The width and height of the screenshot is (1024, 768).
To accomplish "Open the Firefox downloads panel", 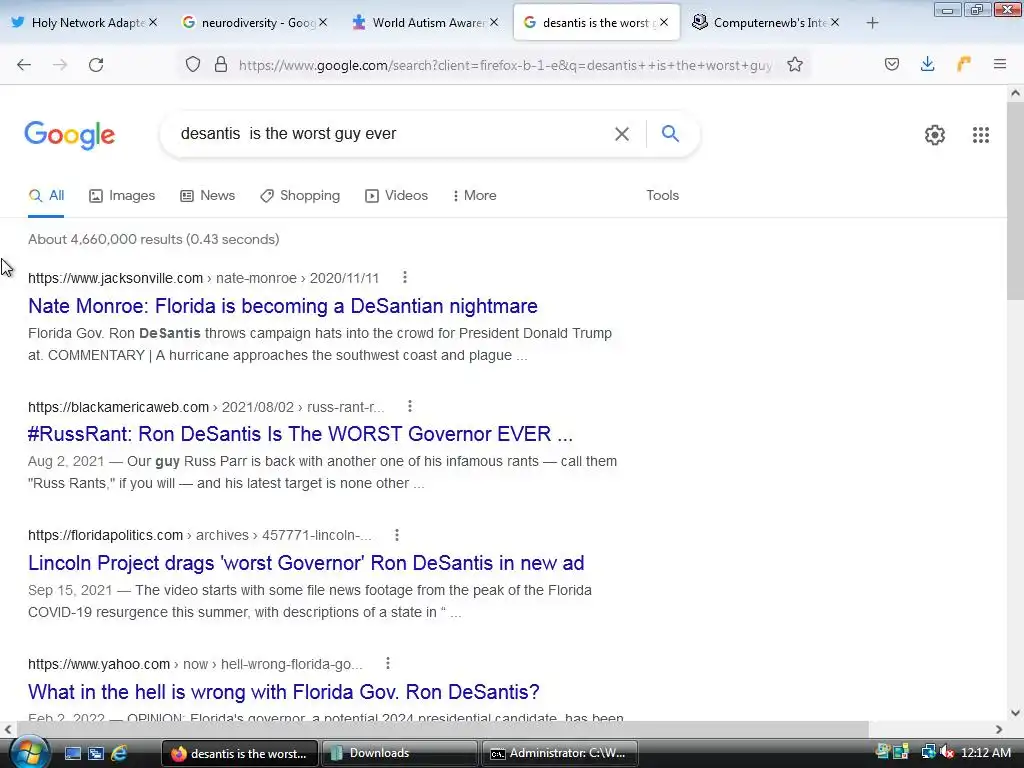I will pyautogui.click(x=927, y=64).
